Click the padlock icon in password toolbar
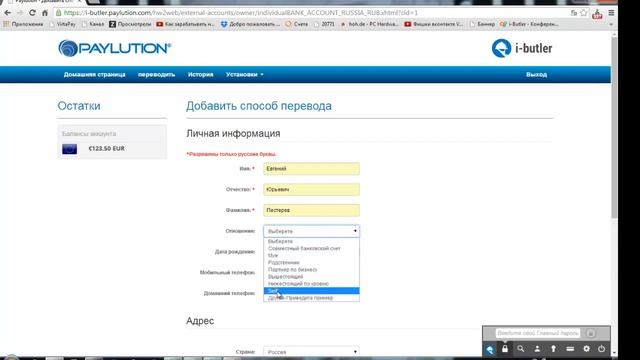This screenshot has width=640, height=360. pos(505,349)
